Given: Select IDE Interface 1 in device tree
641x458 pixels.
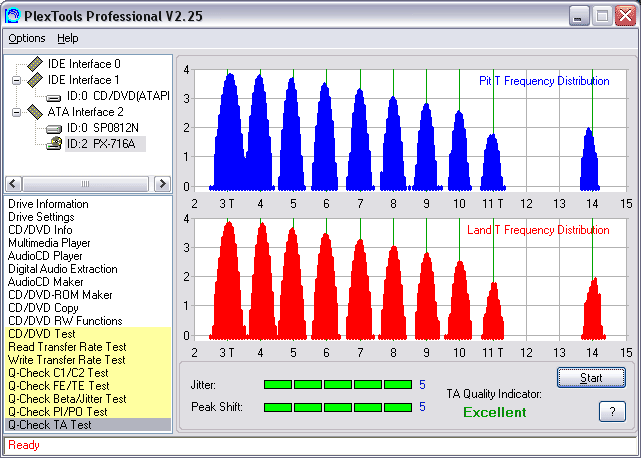Looking at the screenshot, I should [x=83, y=80].
